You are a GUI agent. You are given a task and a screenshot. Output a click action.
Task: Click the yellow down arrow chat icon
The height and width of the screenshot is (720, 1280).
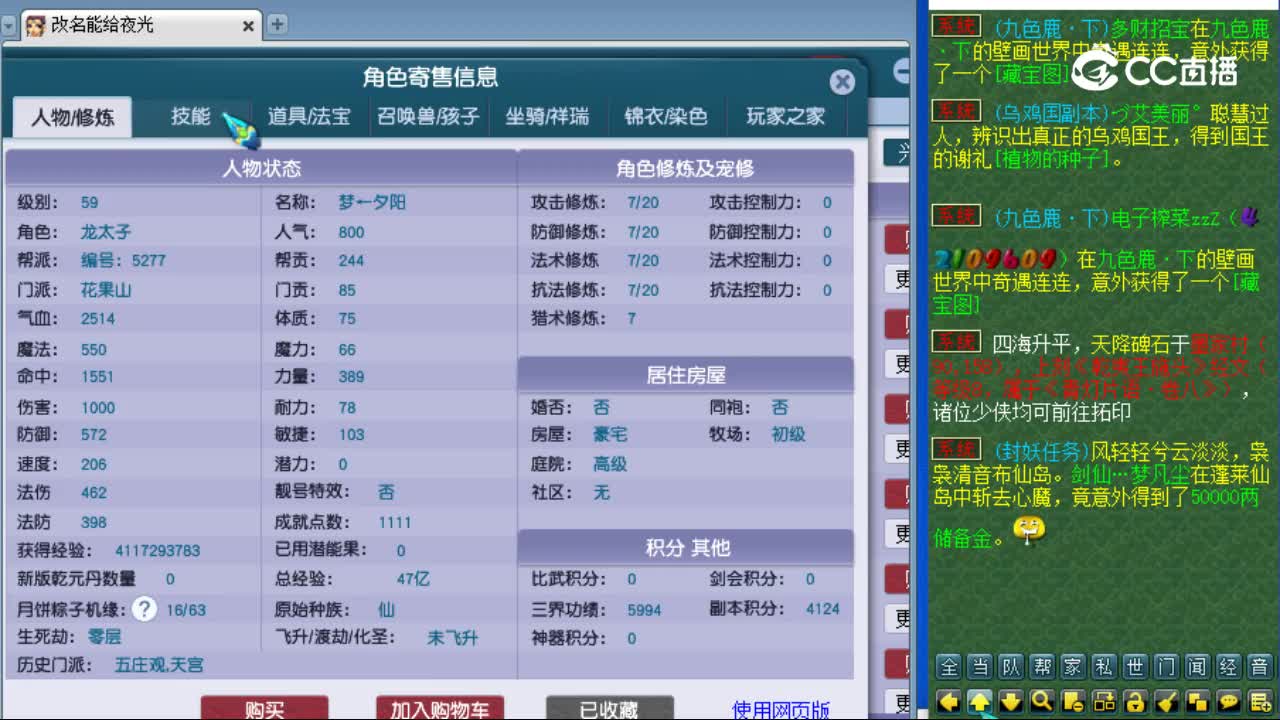click(x=1011, y=701)
